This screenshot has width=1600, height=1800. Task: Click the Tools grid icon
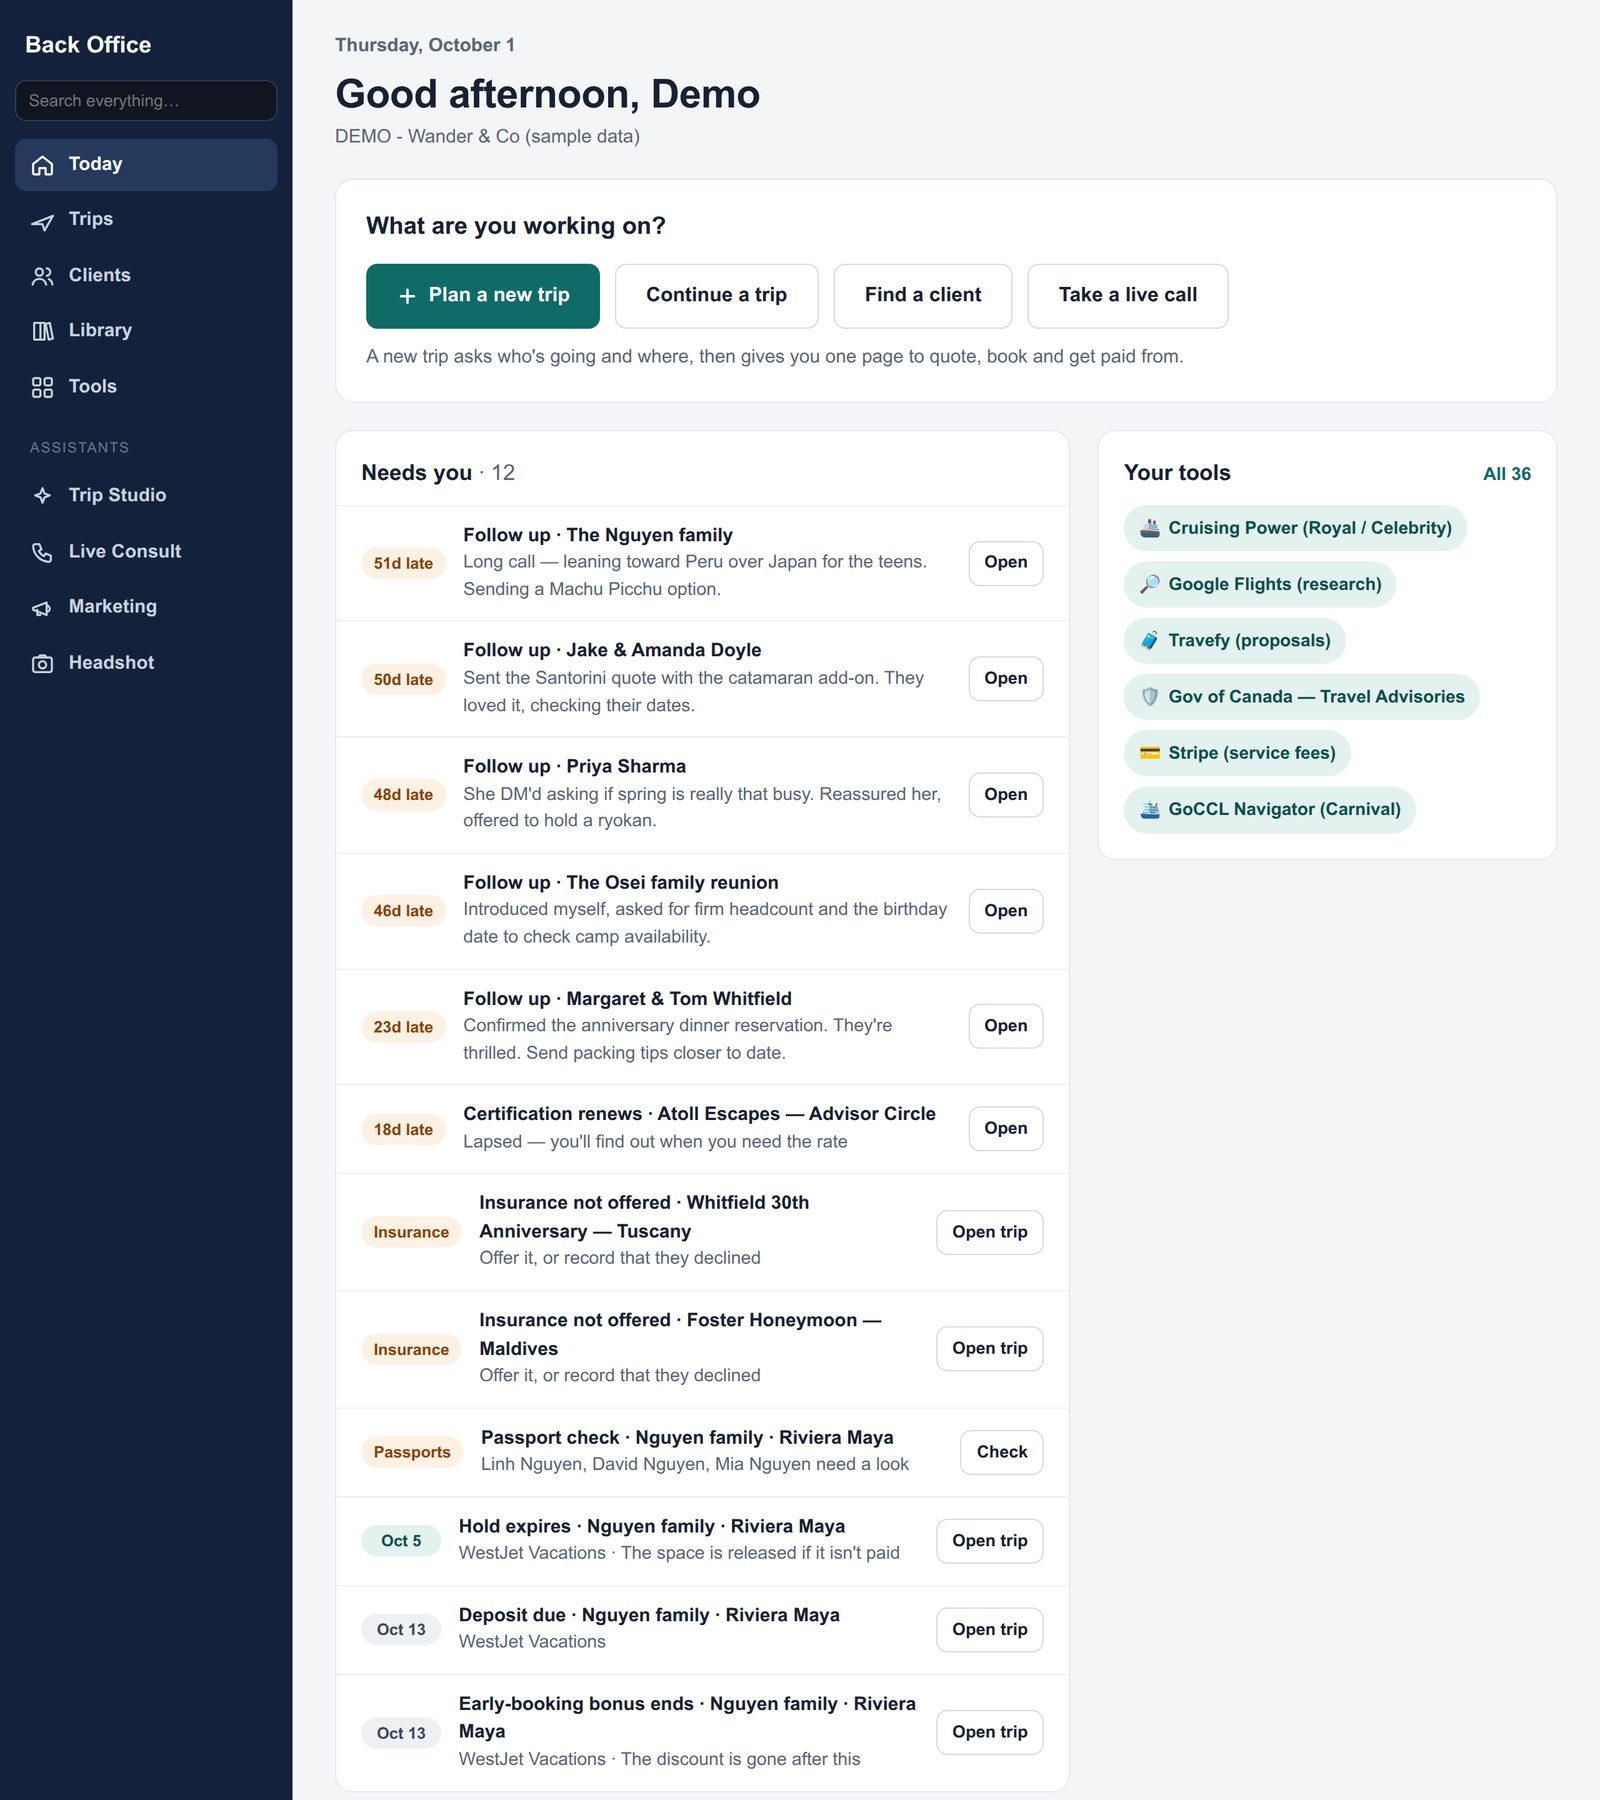(x=42, y=387)
